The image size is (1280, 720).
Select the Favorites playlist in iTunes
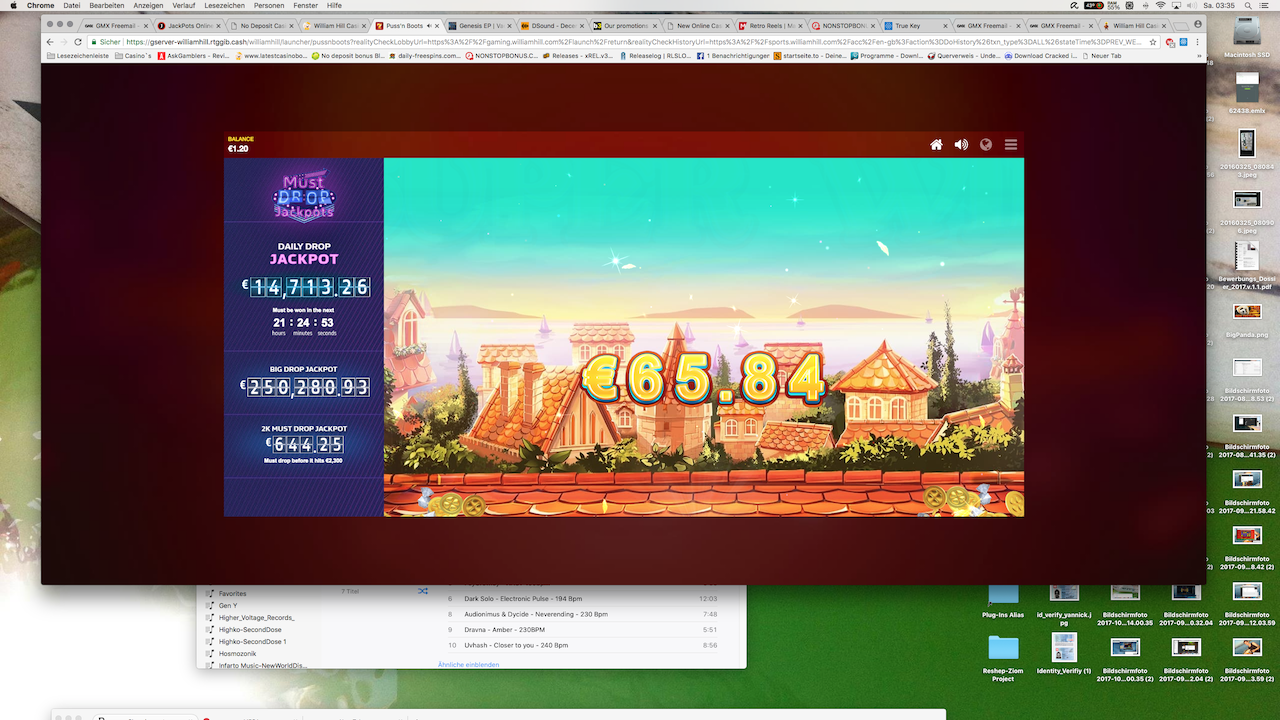232,593
